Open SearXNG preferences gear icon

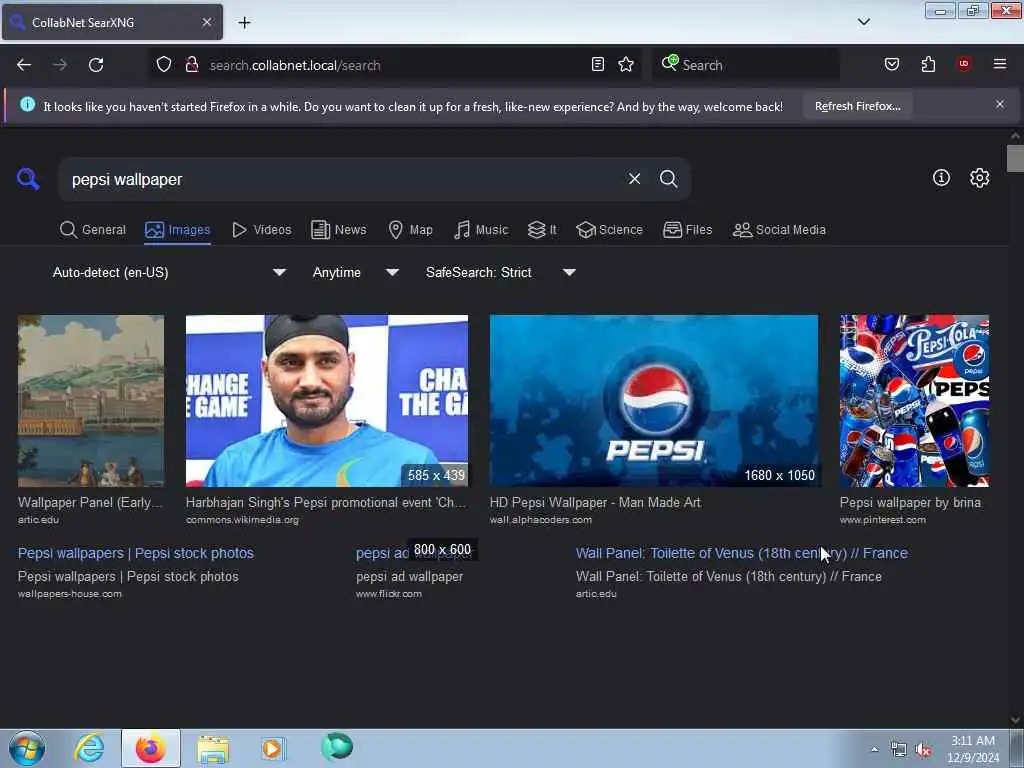979,178
